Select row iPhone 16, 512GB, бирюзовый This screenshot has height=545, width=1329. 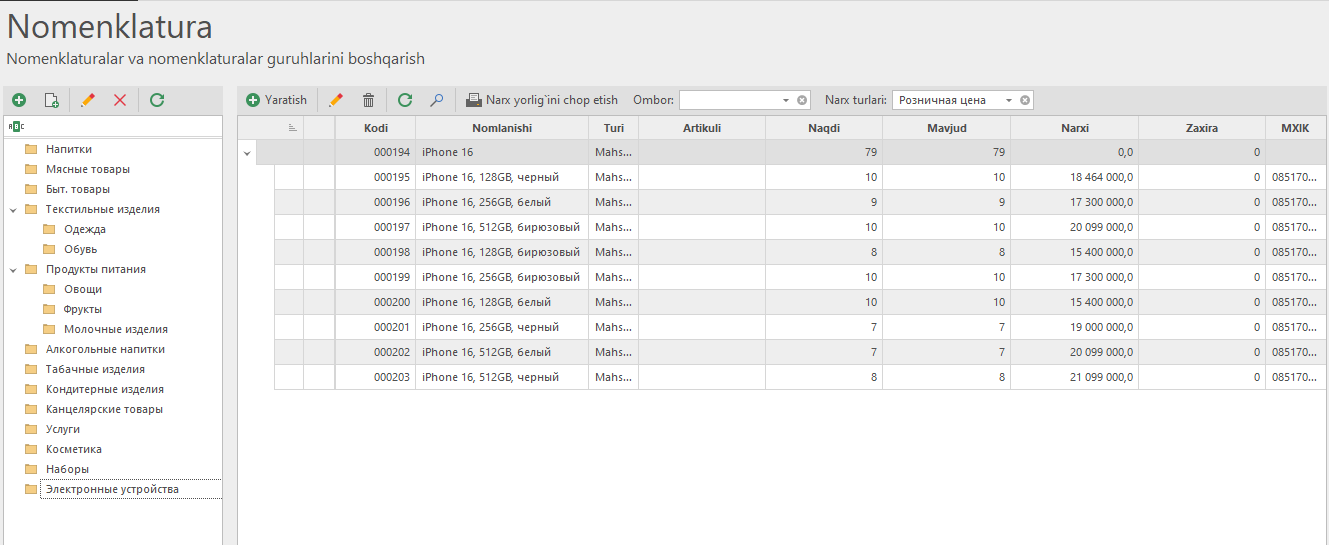pos(801,227)
